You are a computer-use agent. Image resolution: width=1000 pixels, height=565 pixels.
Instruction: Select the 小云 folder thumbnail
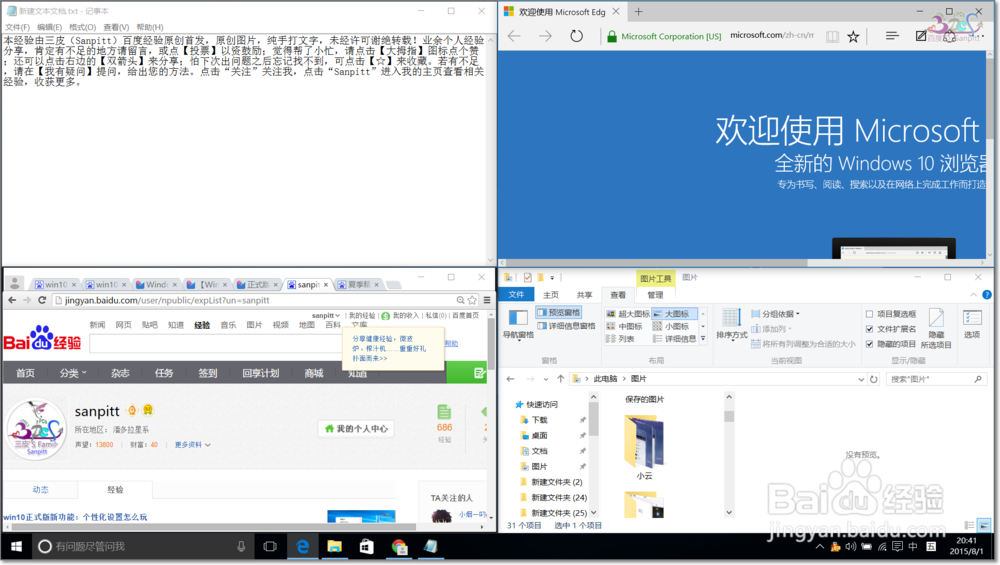click(644, 448)
